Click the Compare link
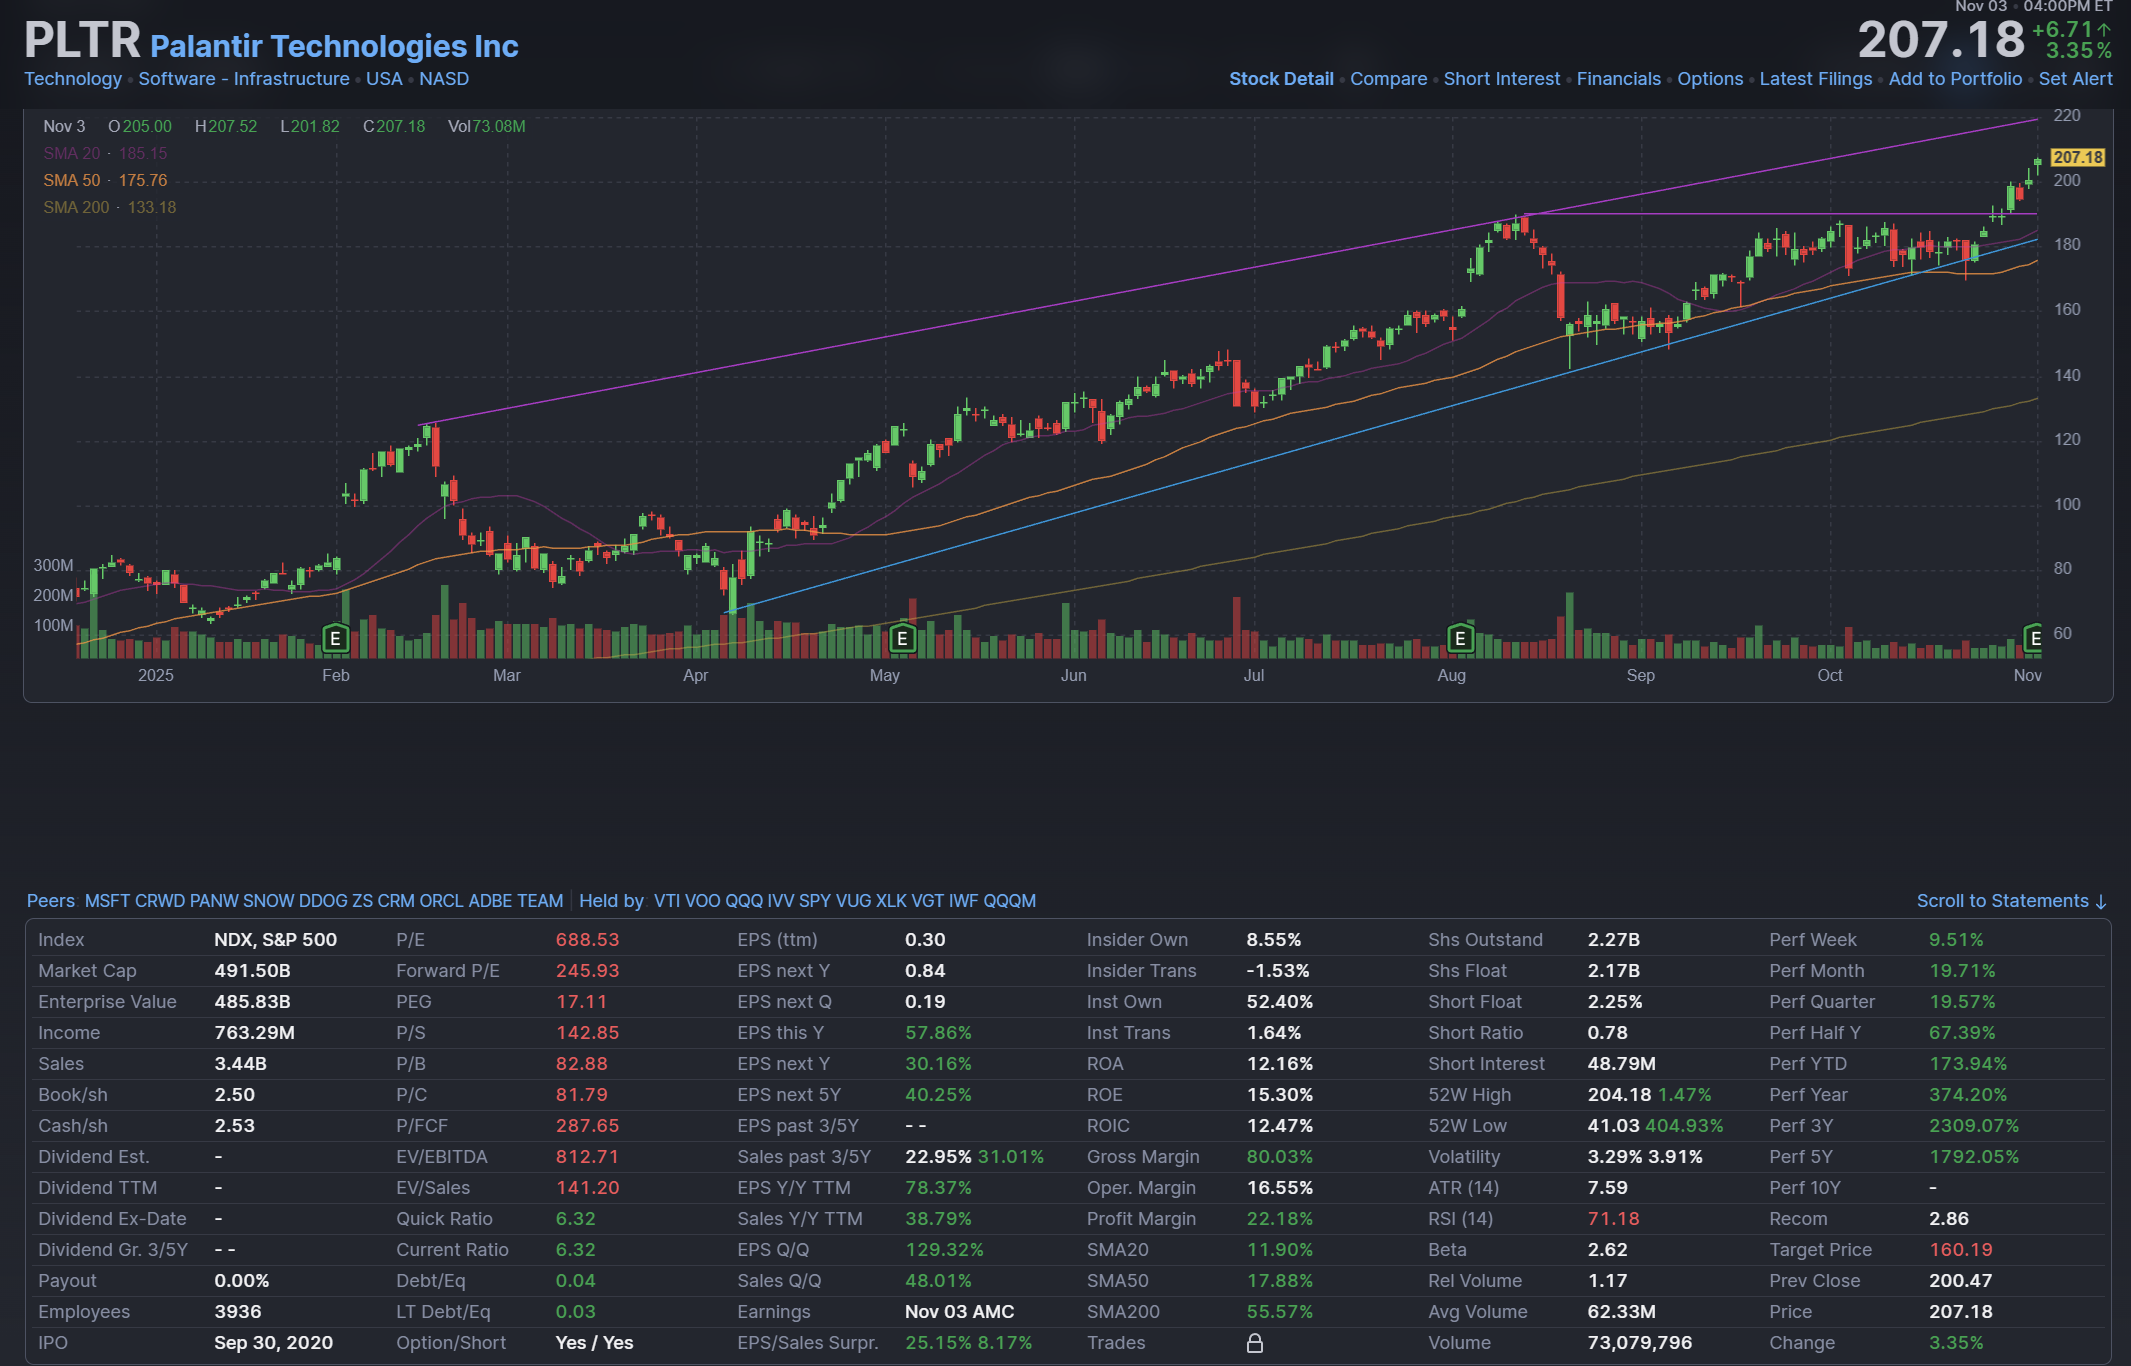 coord(1388,79)
